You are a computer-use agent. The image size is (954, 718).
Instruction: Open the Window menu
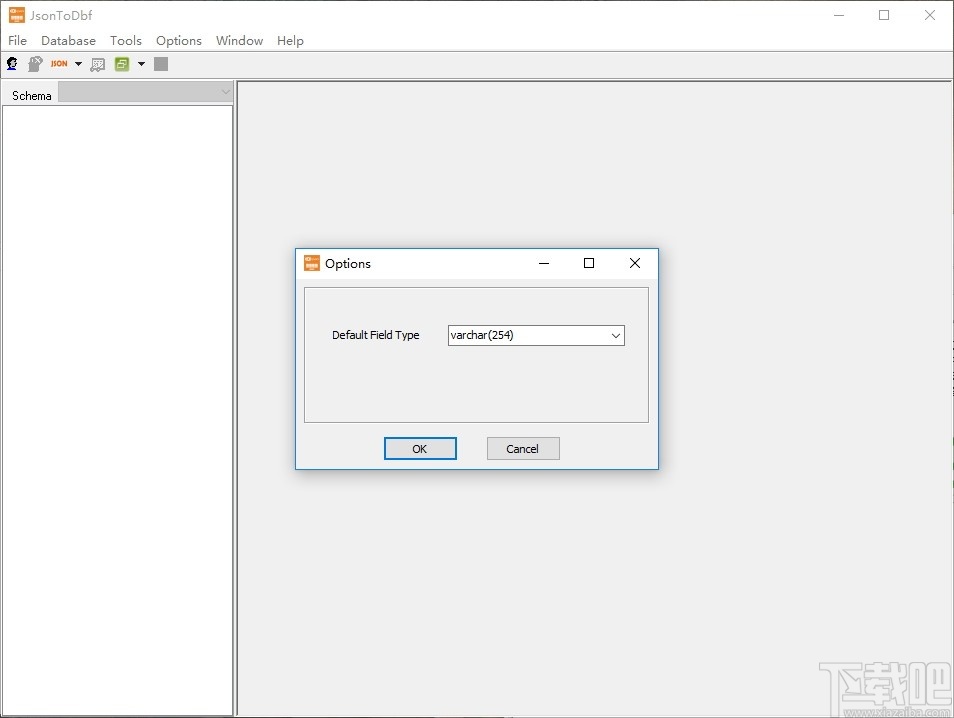(239, 41)
